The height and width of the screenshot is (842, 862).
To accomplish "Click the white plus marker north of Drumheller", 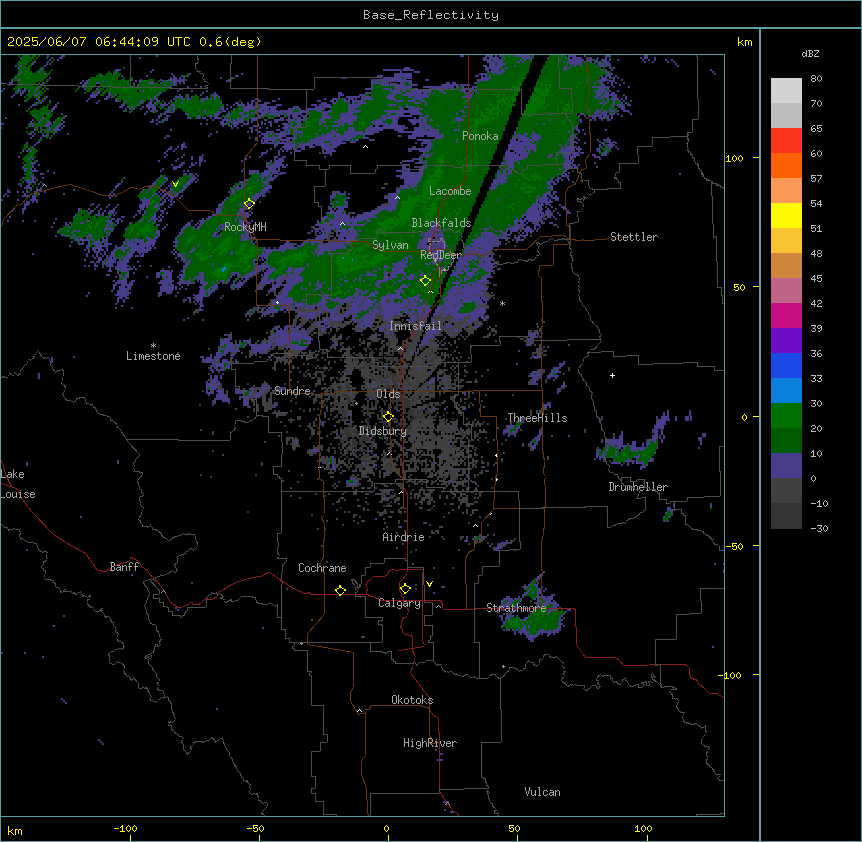I will tap(612, 375).
